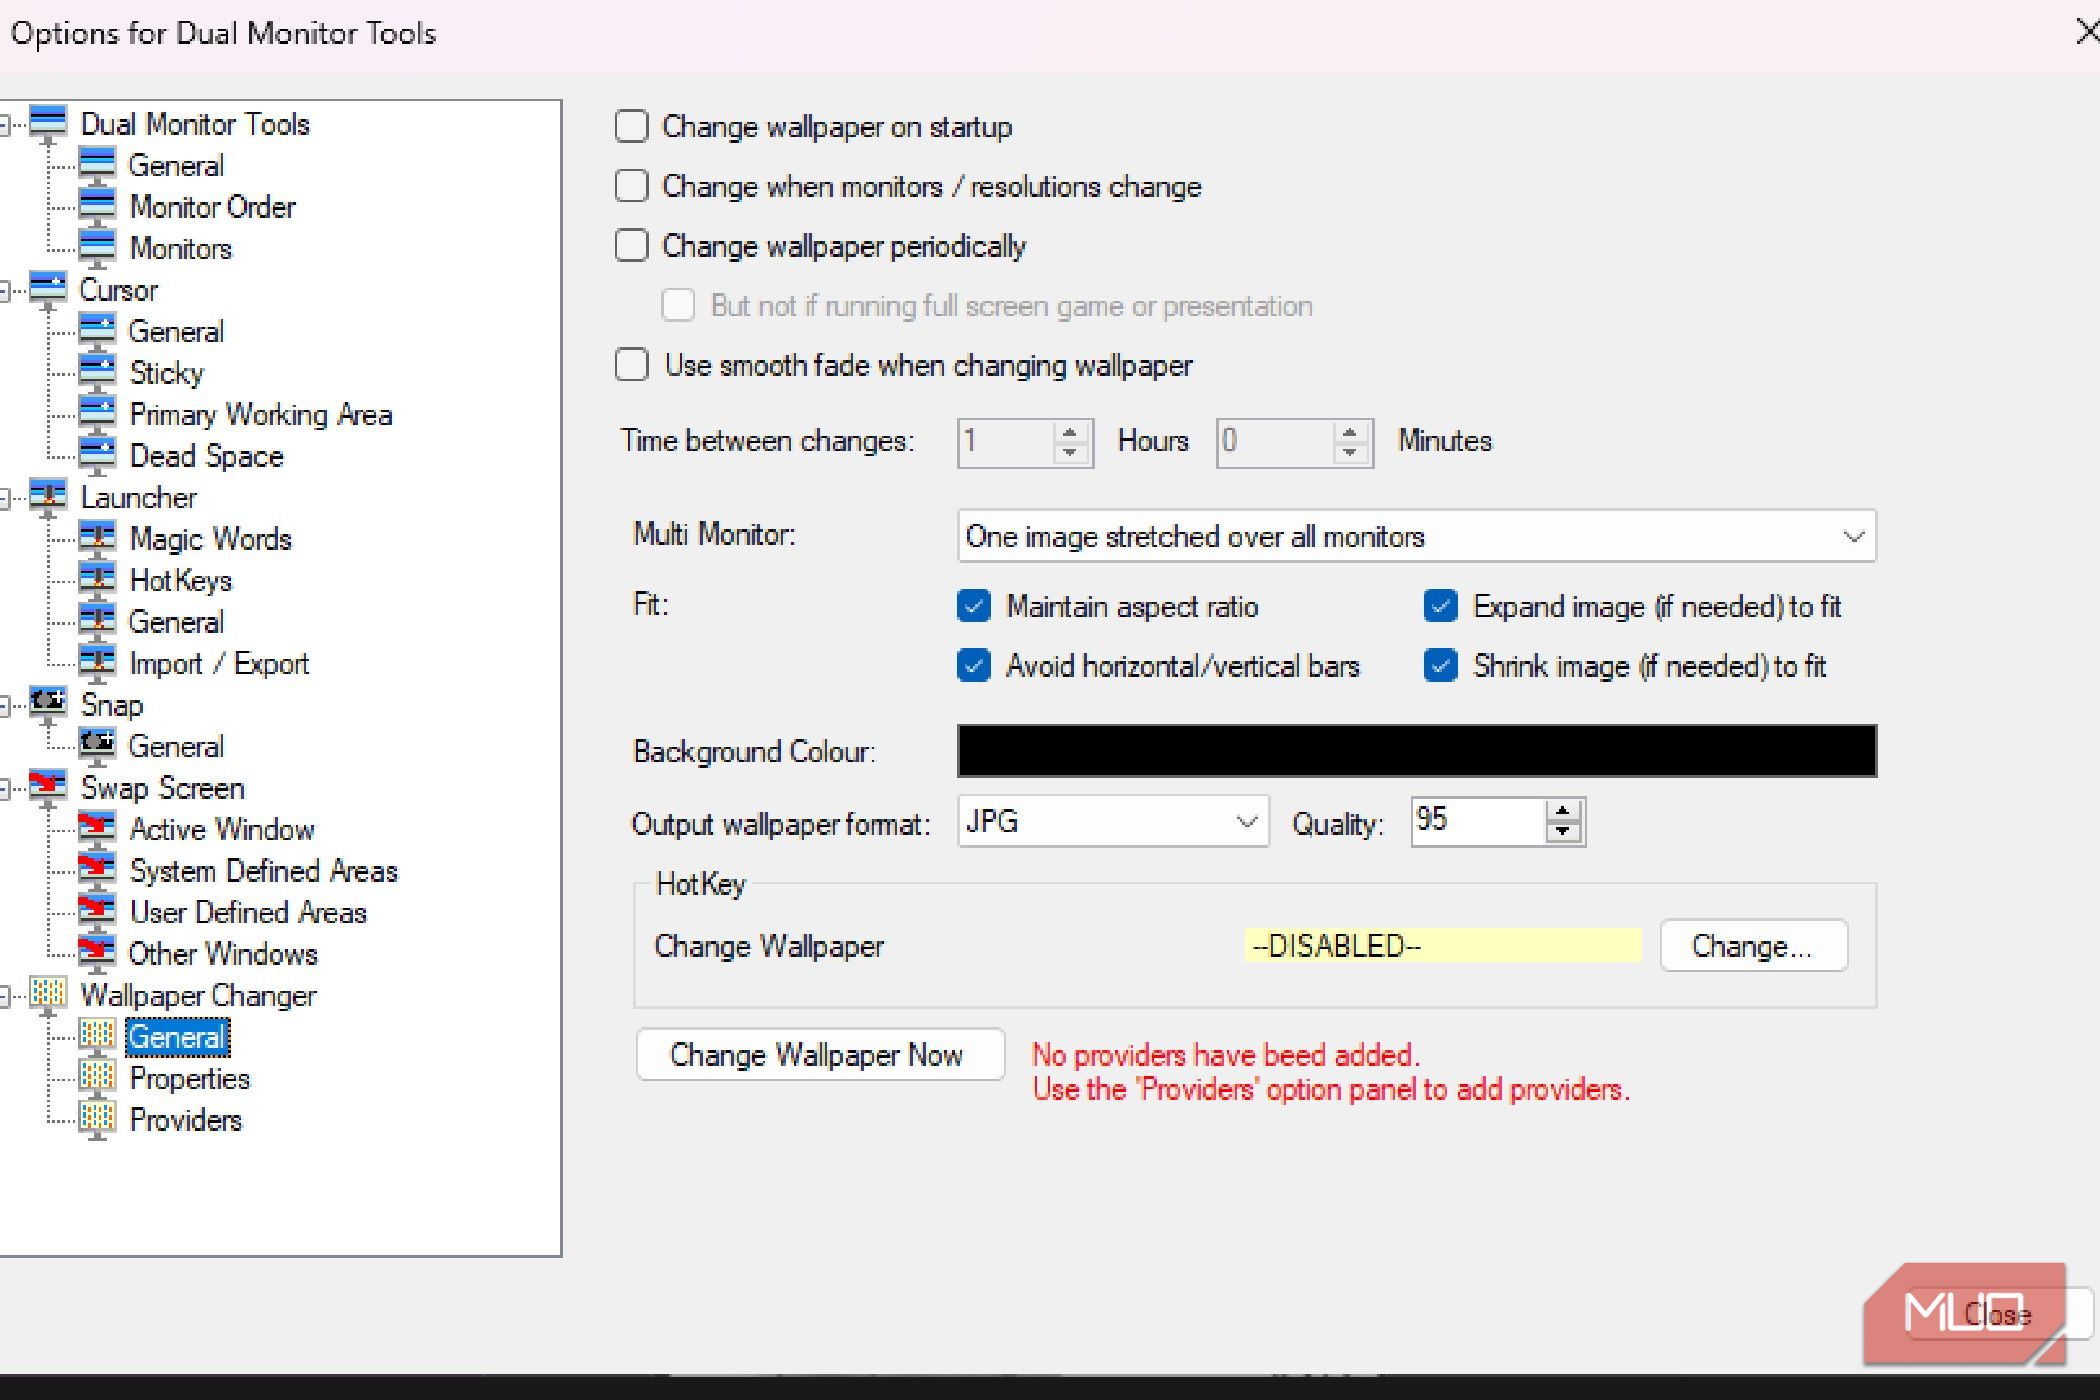
Task: Increase Quality value with up arrow
Action: click(x=1563, y=810)
